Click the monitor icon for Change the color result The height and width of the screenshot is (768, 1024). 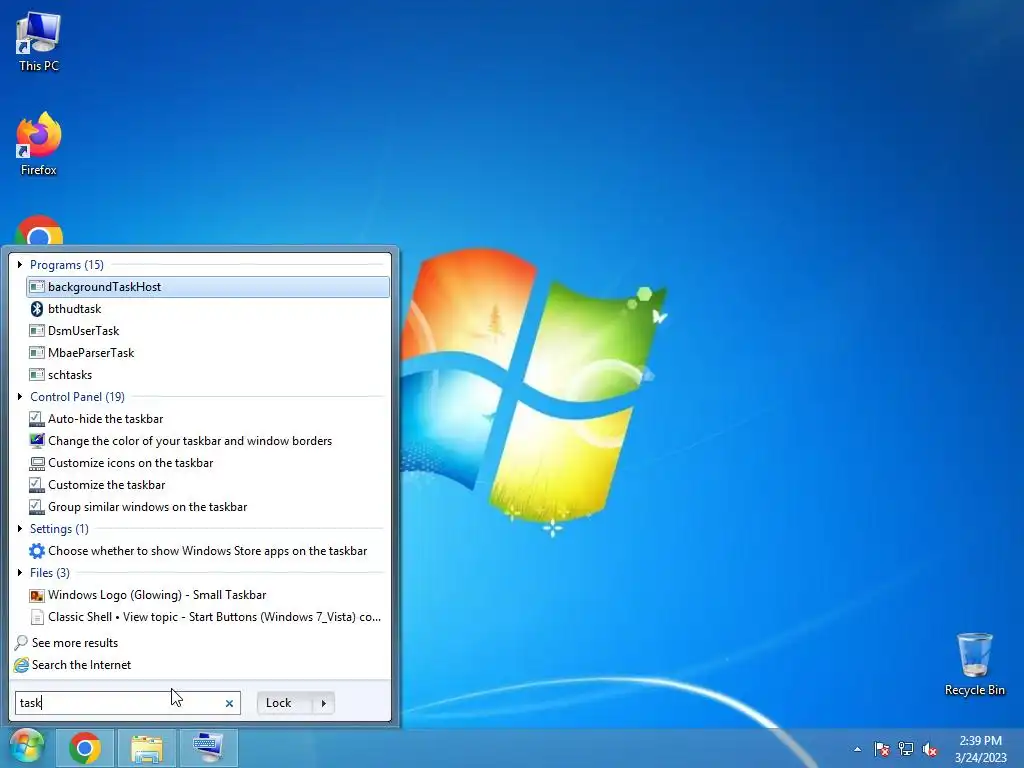pyautogui.click(x=37, y=441)
